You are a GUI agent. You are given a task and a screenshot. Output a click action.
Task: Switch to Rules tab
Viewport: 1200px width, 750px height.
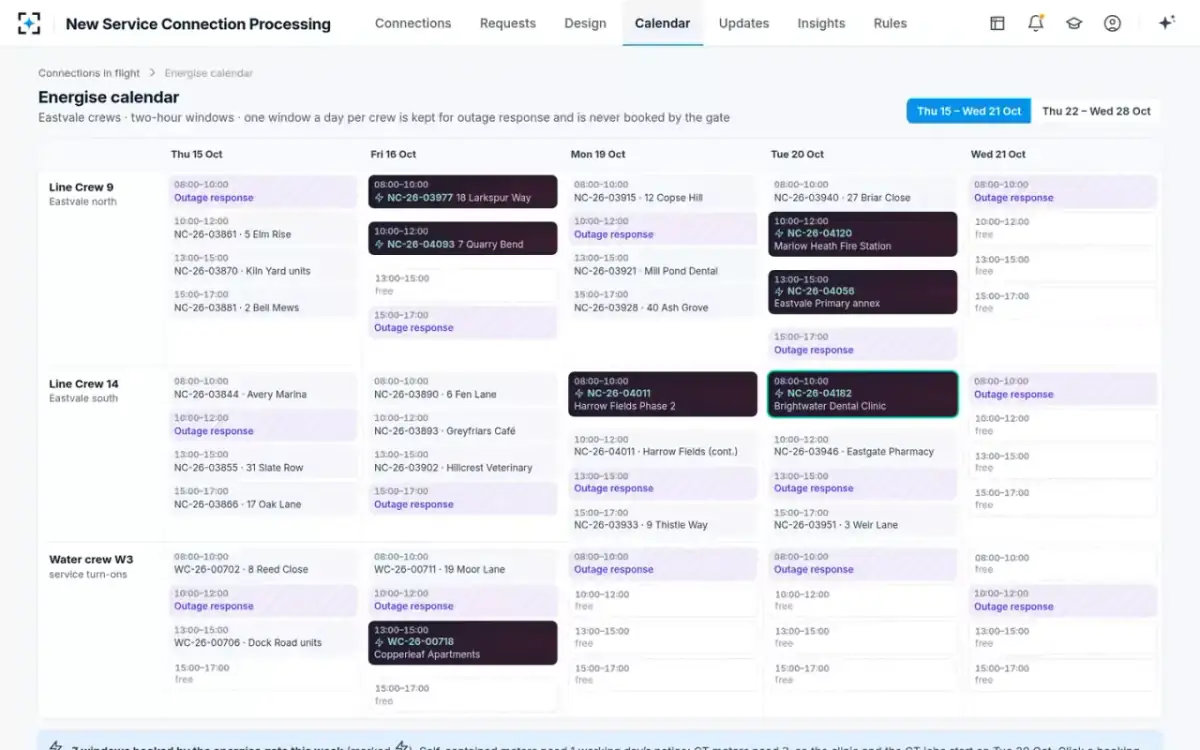(x=890, y=23)
